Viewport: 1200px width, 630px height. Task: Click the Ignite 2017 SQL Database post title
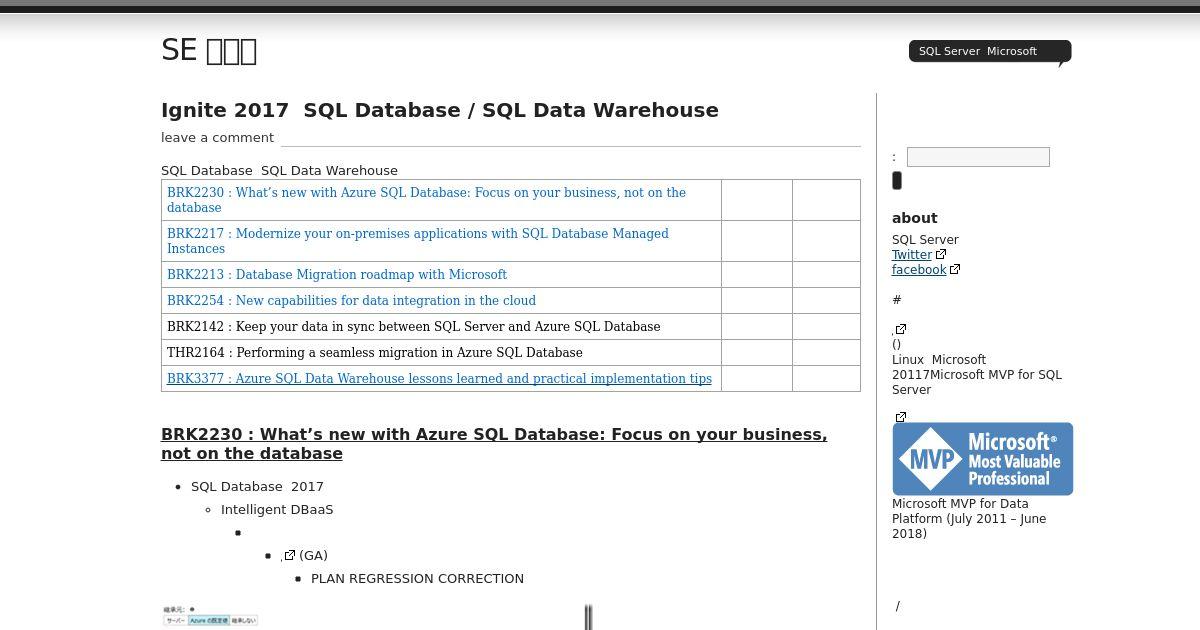[x=439, y=110]
